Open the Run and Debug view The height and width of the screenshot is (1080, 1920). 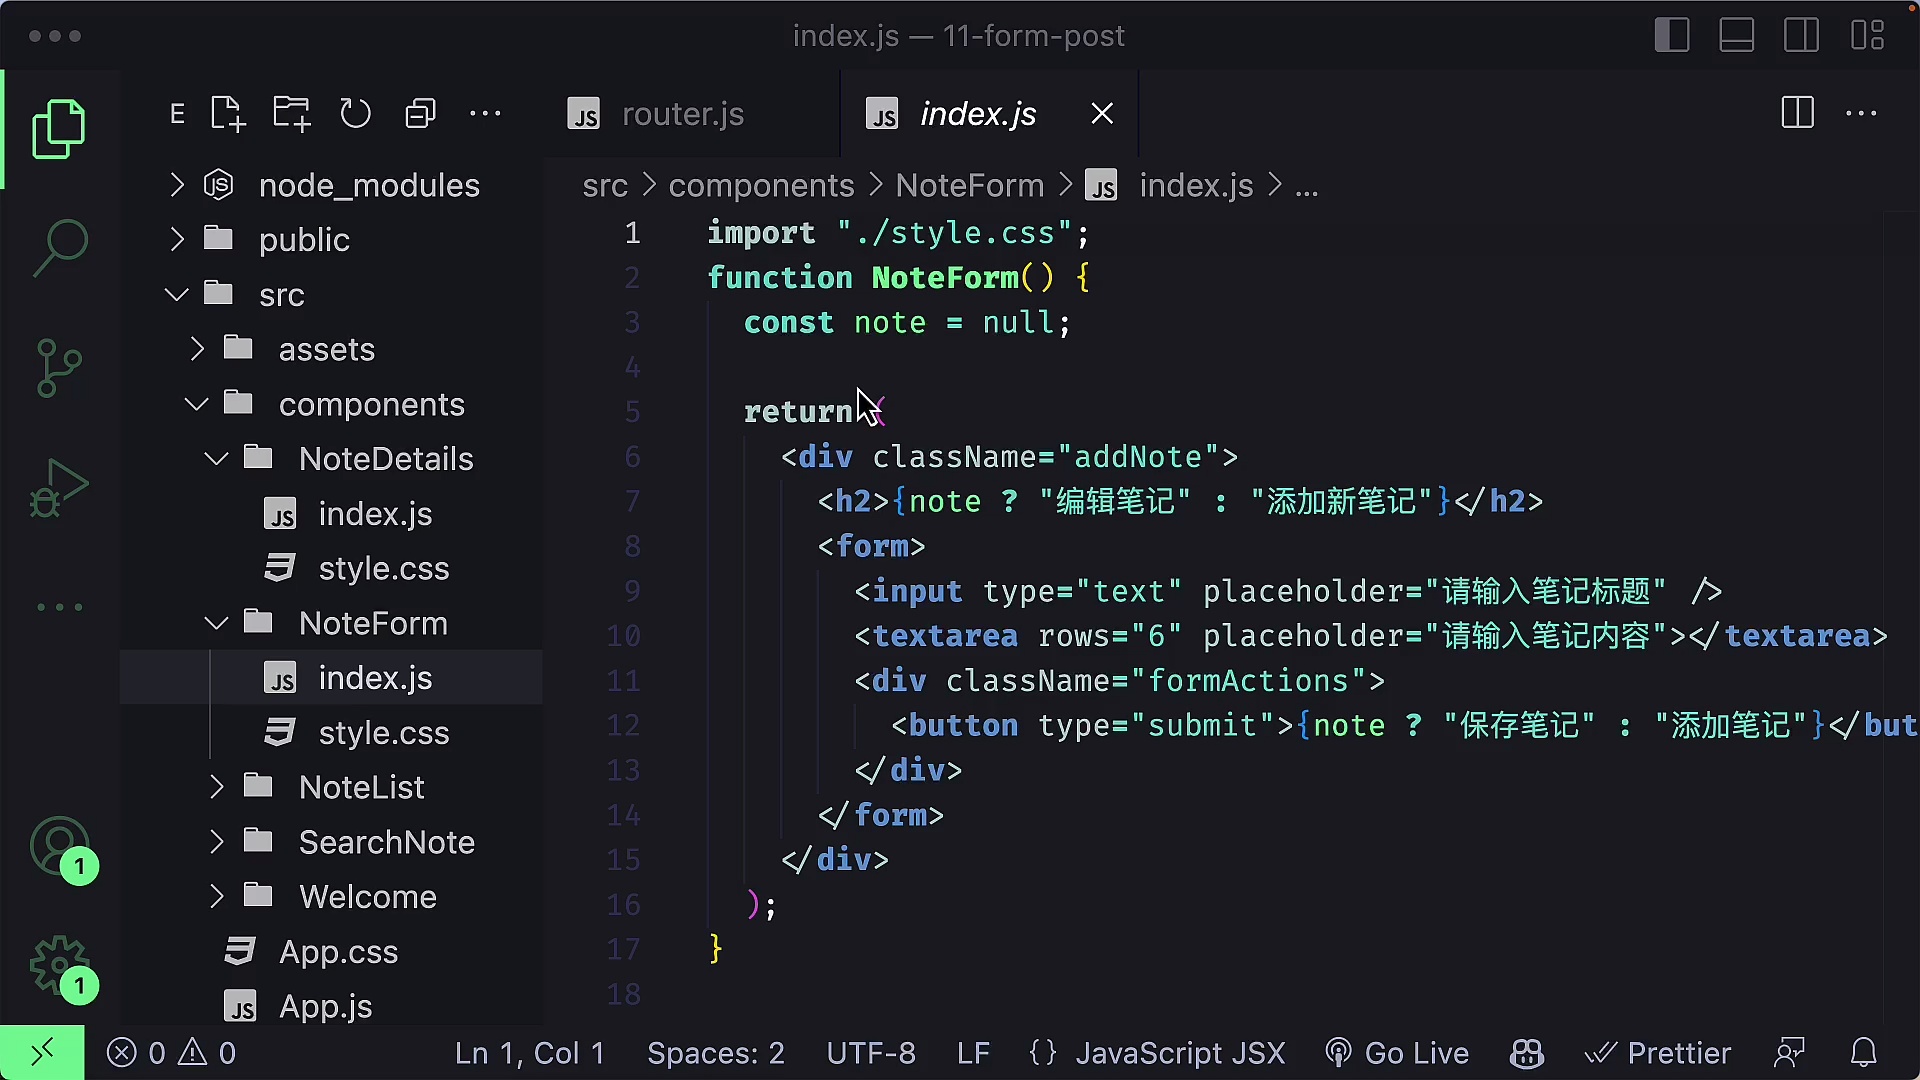tap(59, 488)
